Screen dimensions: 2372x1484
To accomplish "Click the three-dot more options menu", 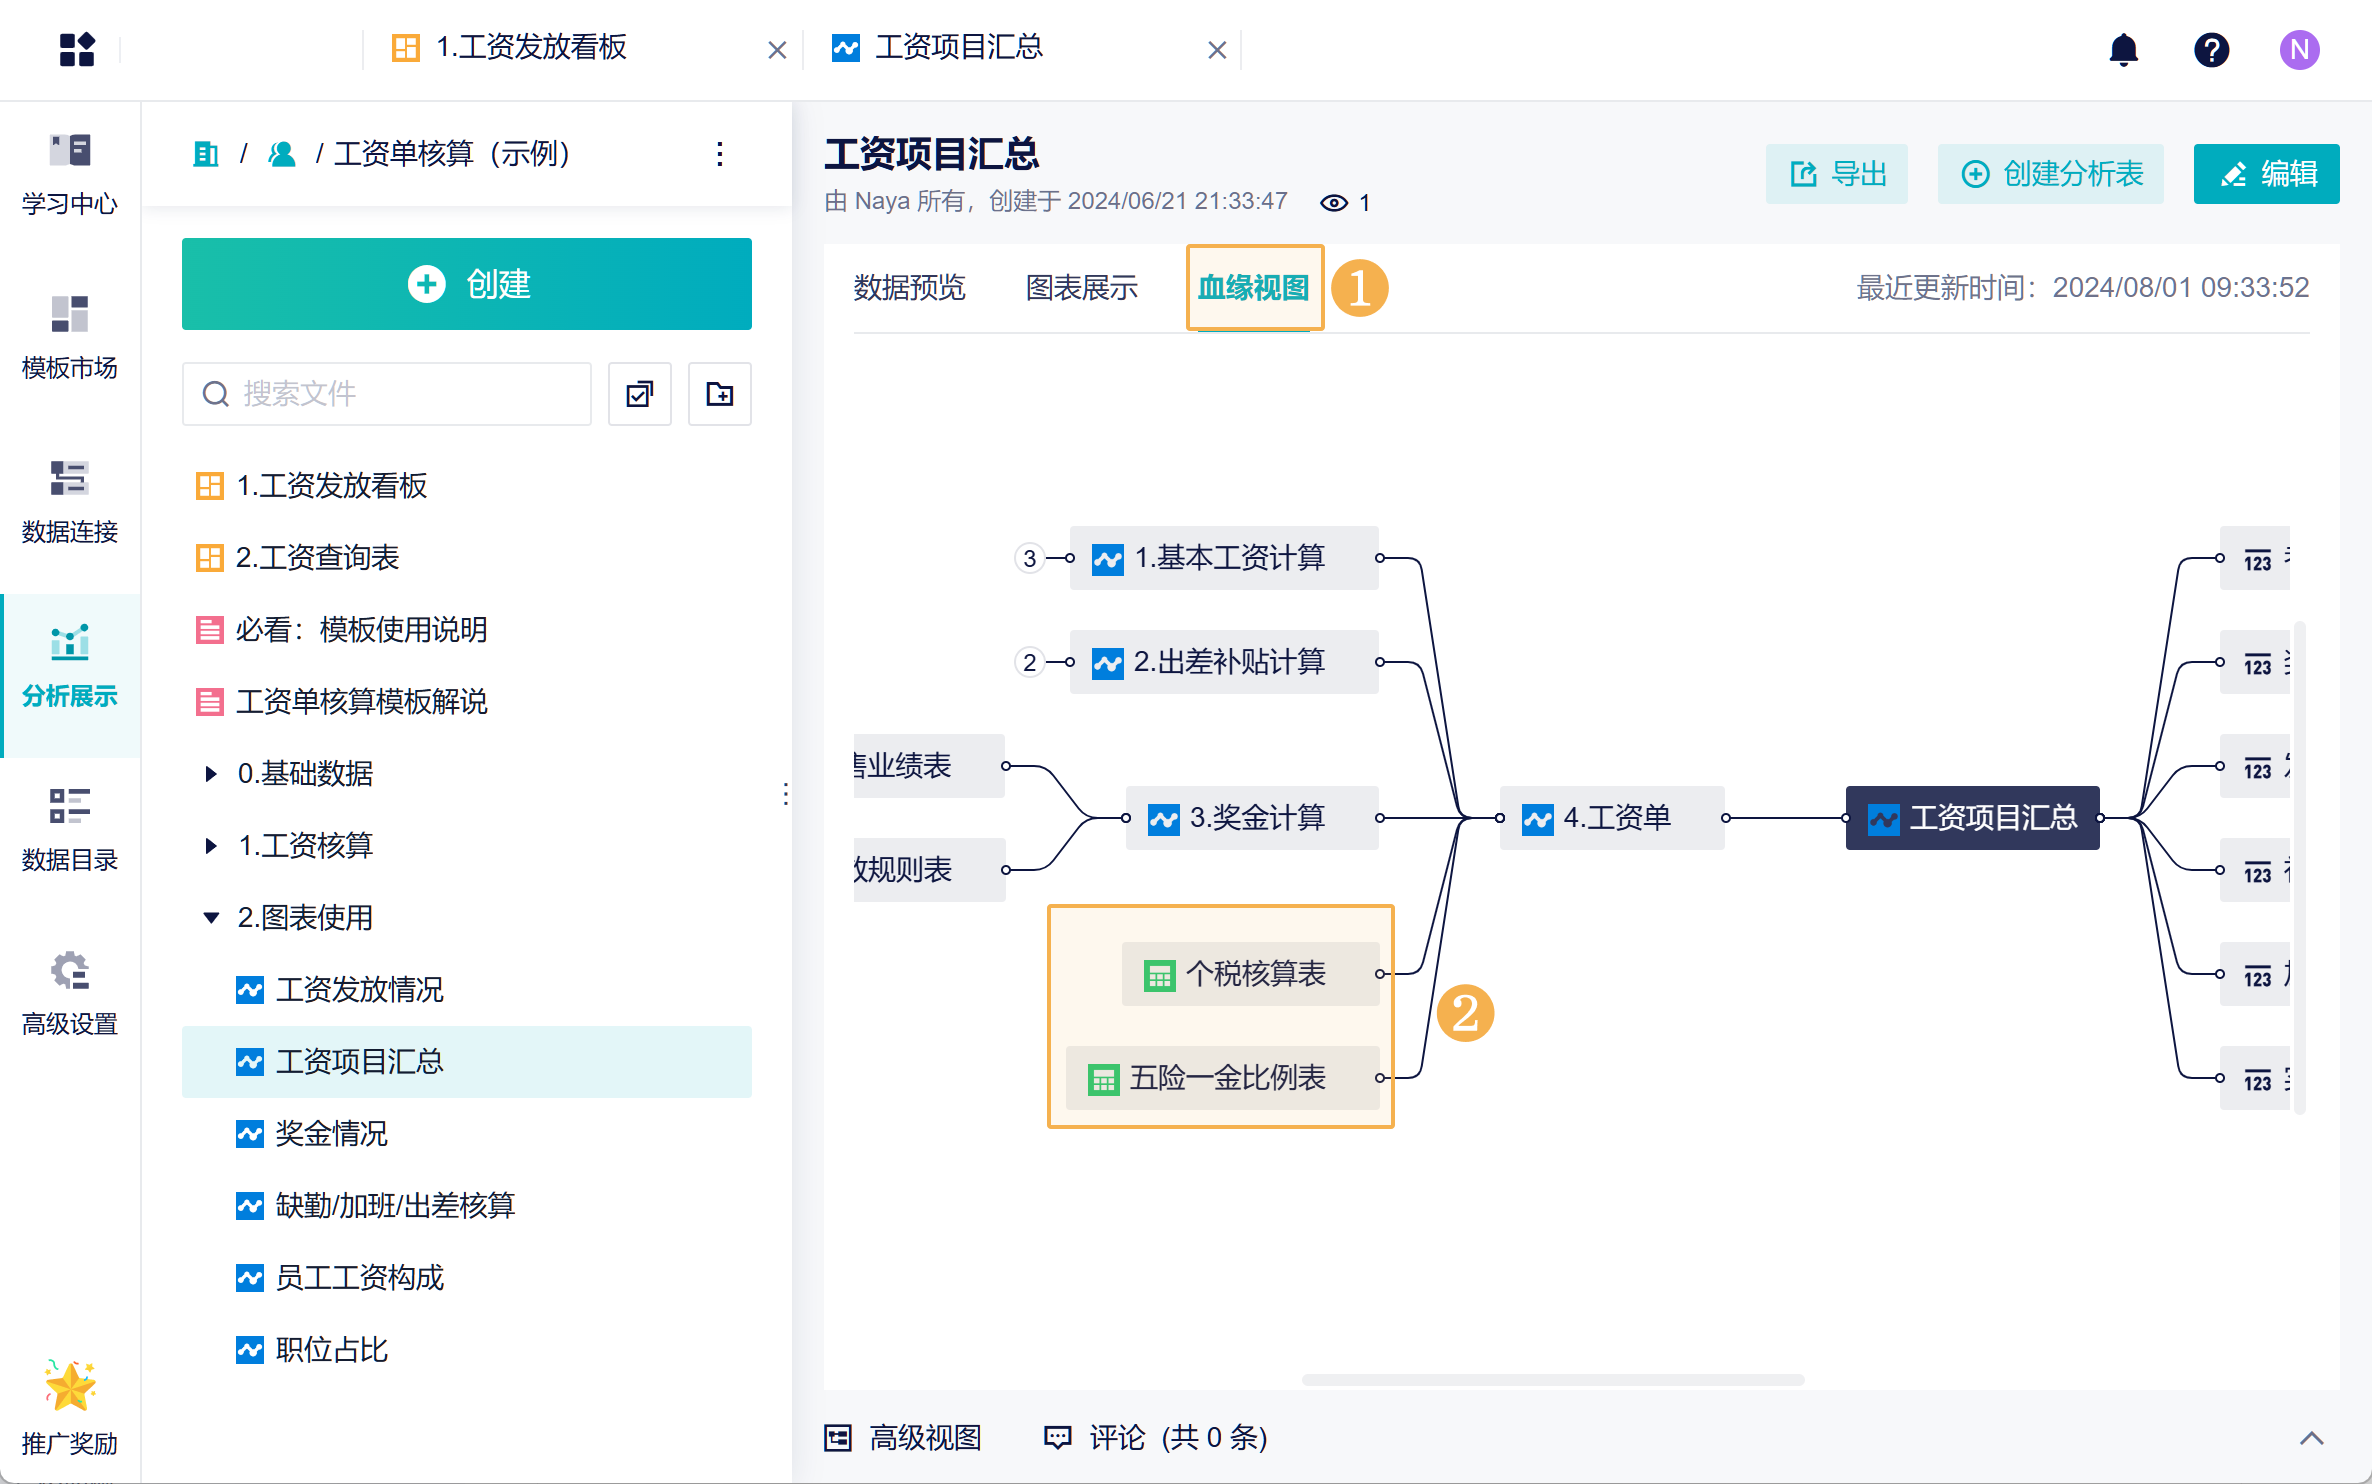I will pos(719,154).
